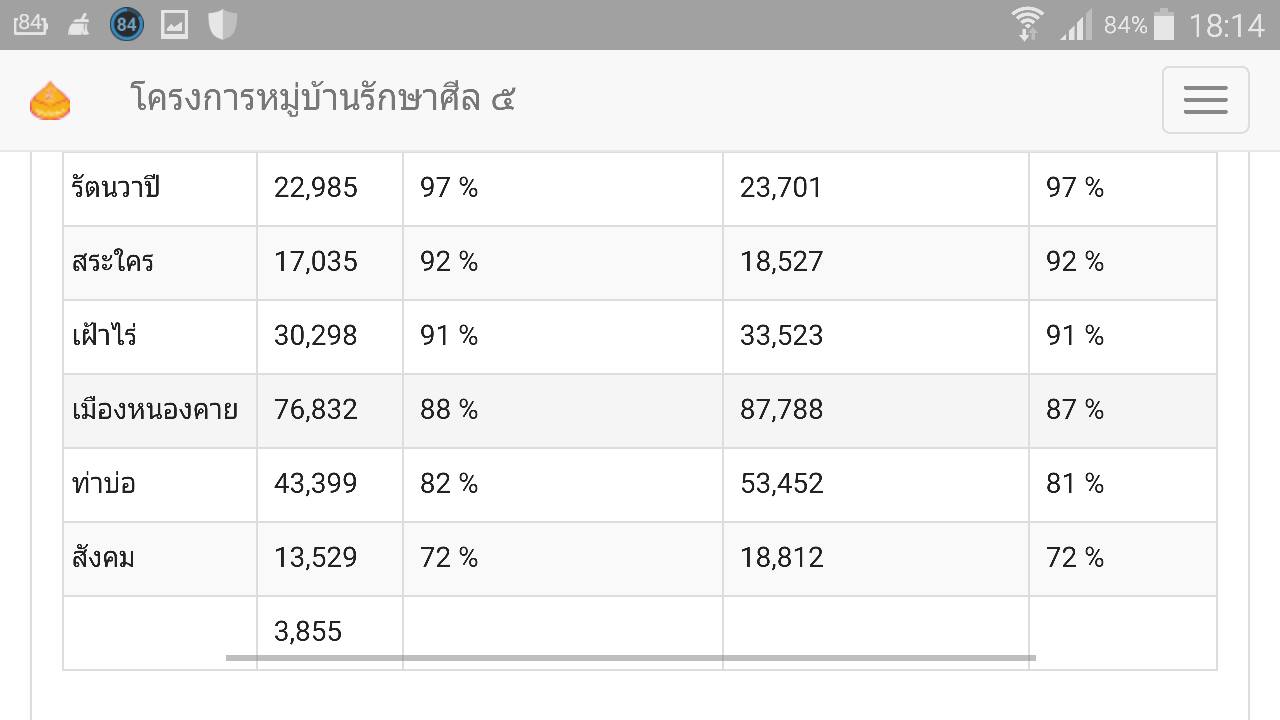
Task: Tap the round blue 84 notification icon
Action: point(126,24)
